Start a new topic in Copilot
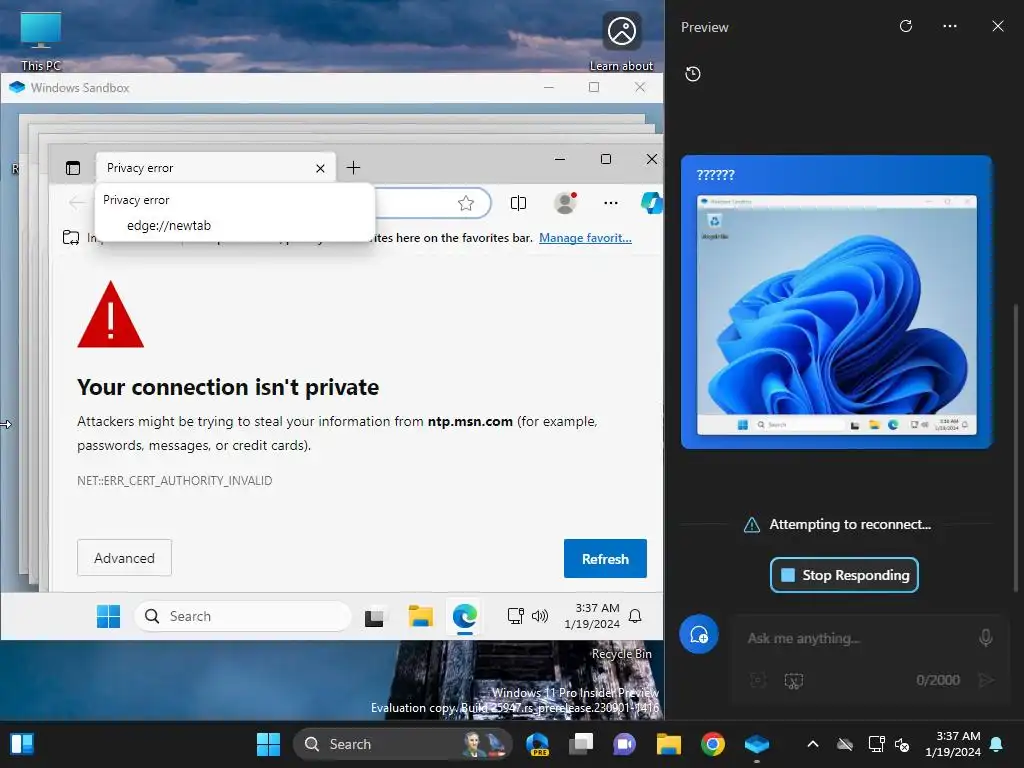The image size is (1024, 768). [699, 634]
